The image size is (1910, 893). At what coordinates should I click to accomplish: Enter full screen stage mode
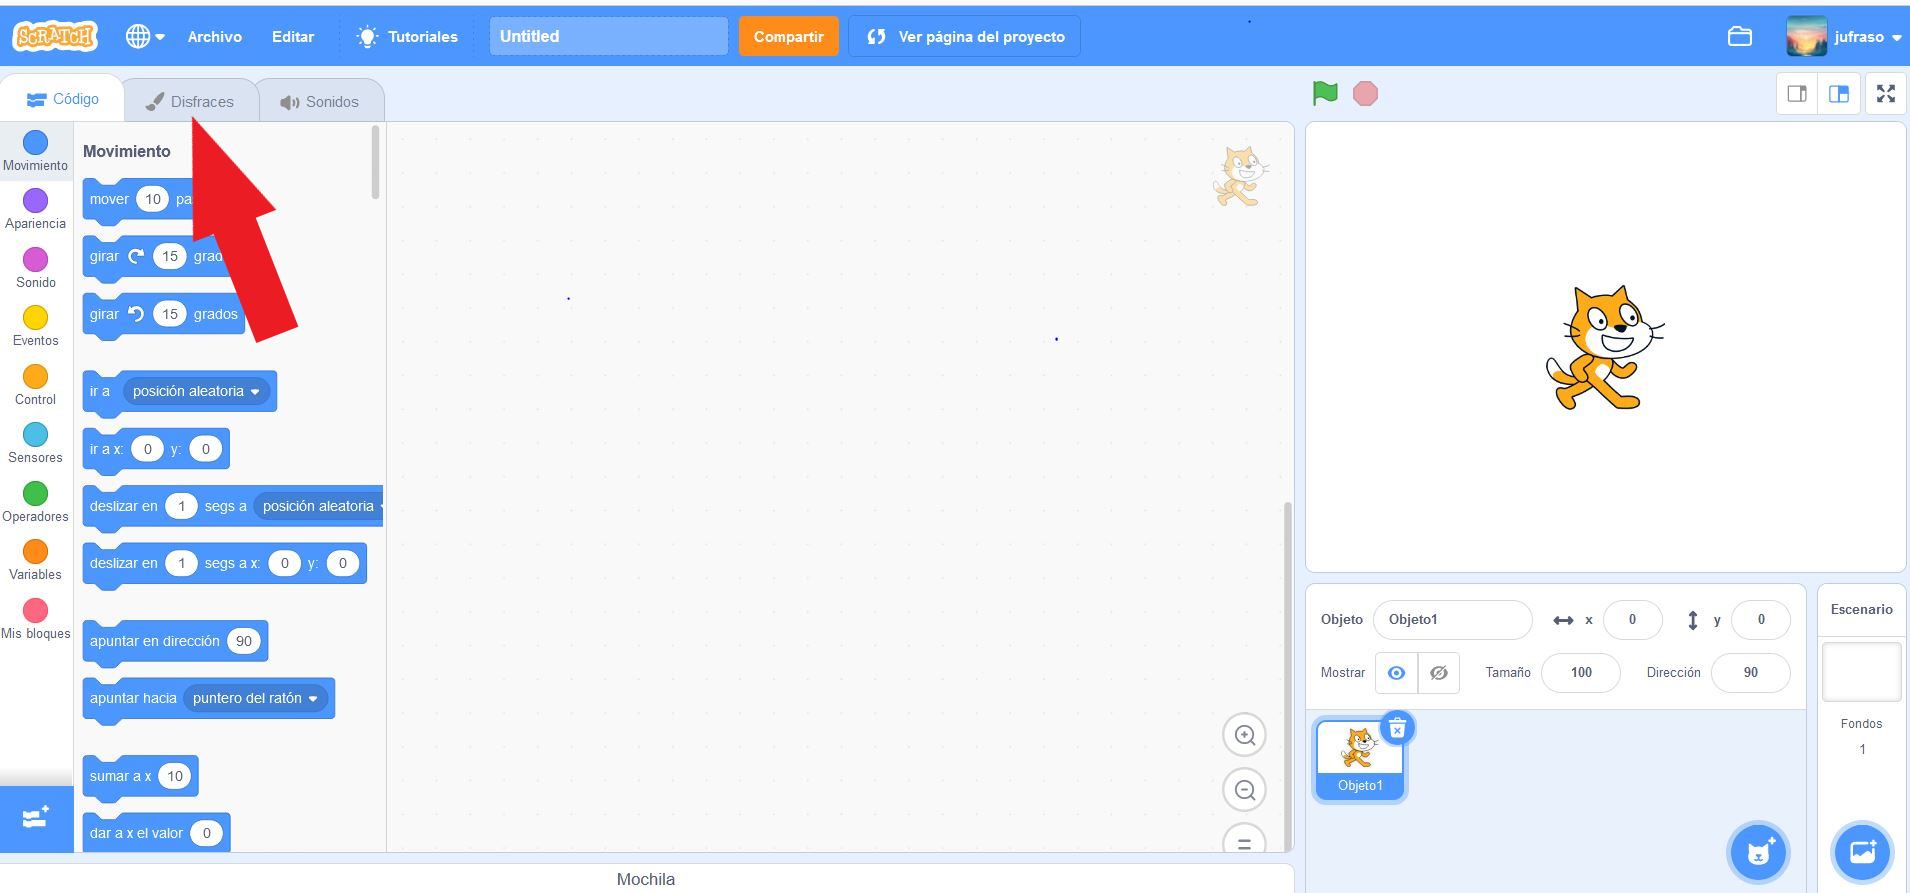click(x=1885, y=94)
